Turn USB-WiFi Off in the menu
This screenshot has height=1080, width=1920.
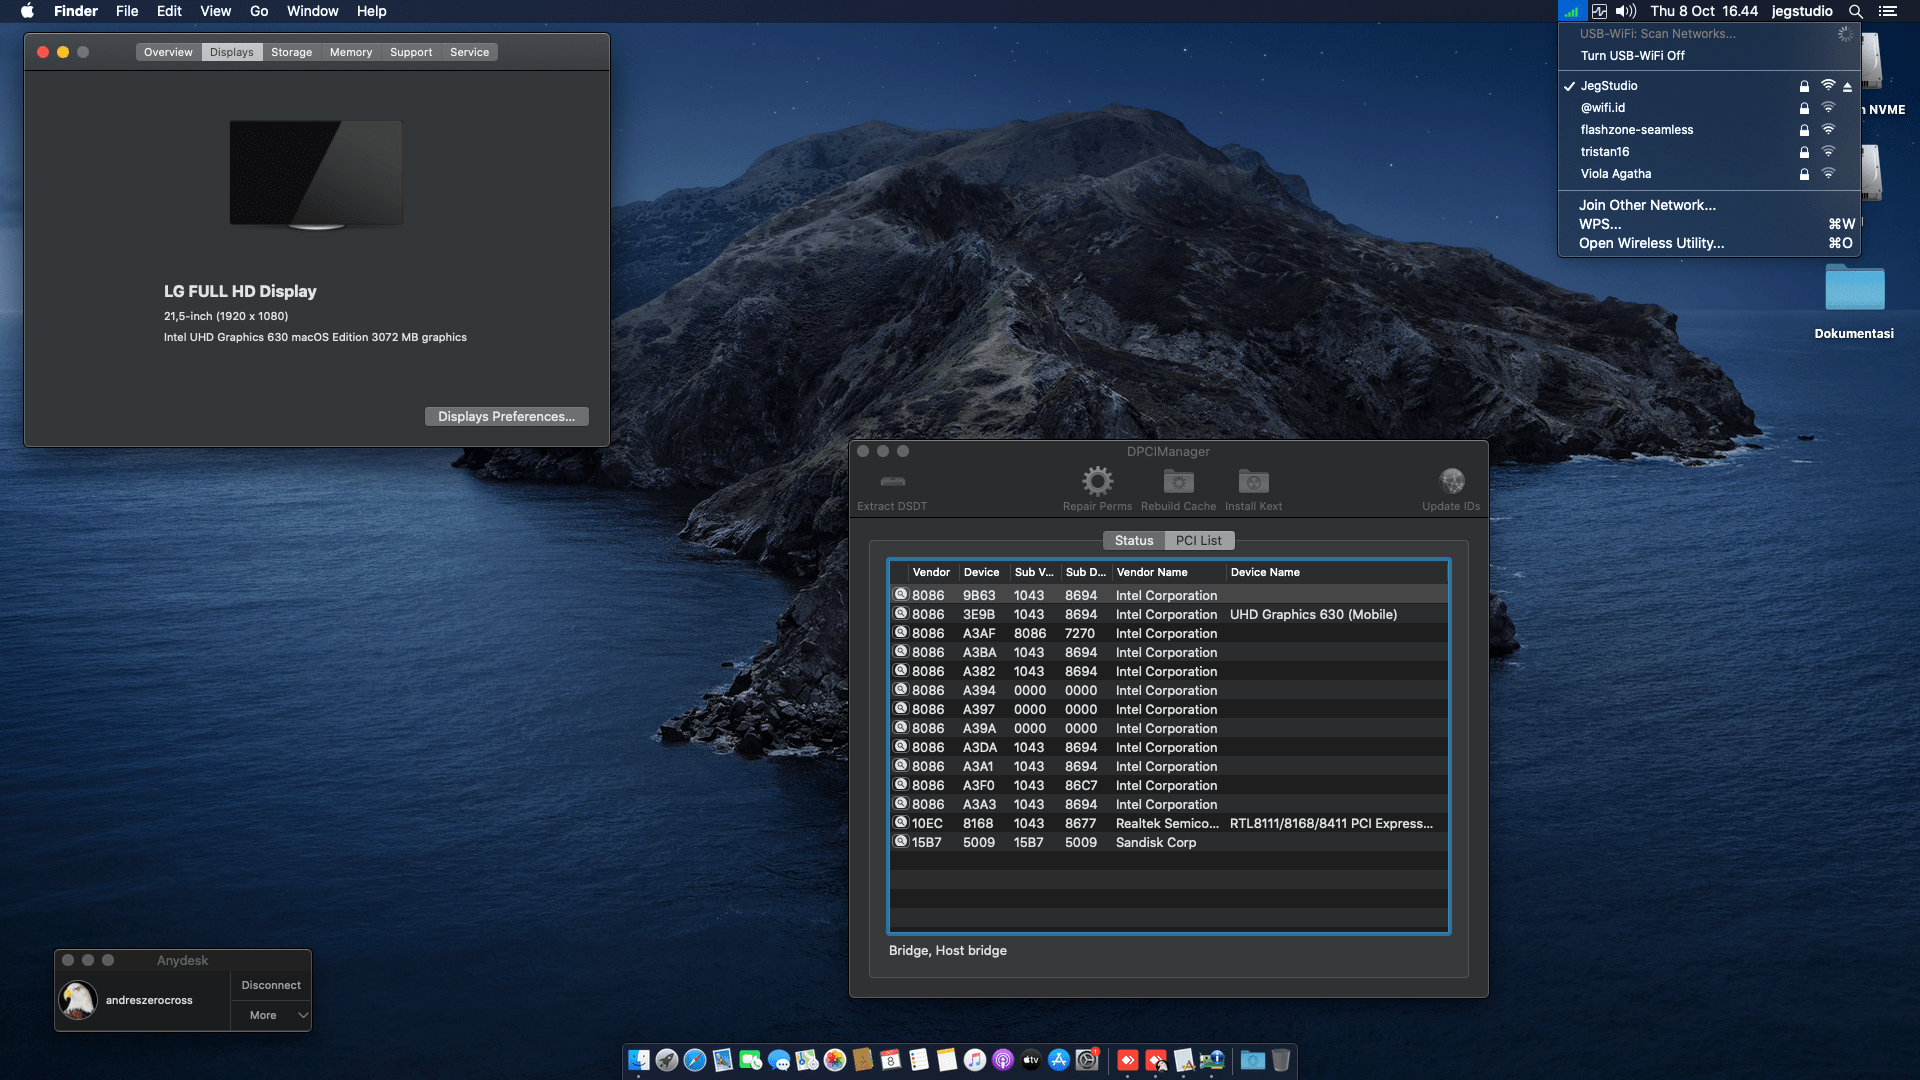click(x=1632, y=56)
